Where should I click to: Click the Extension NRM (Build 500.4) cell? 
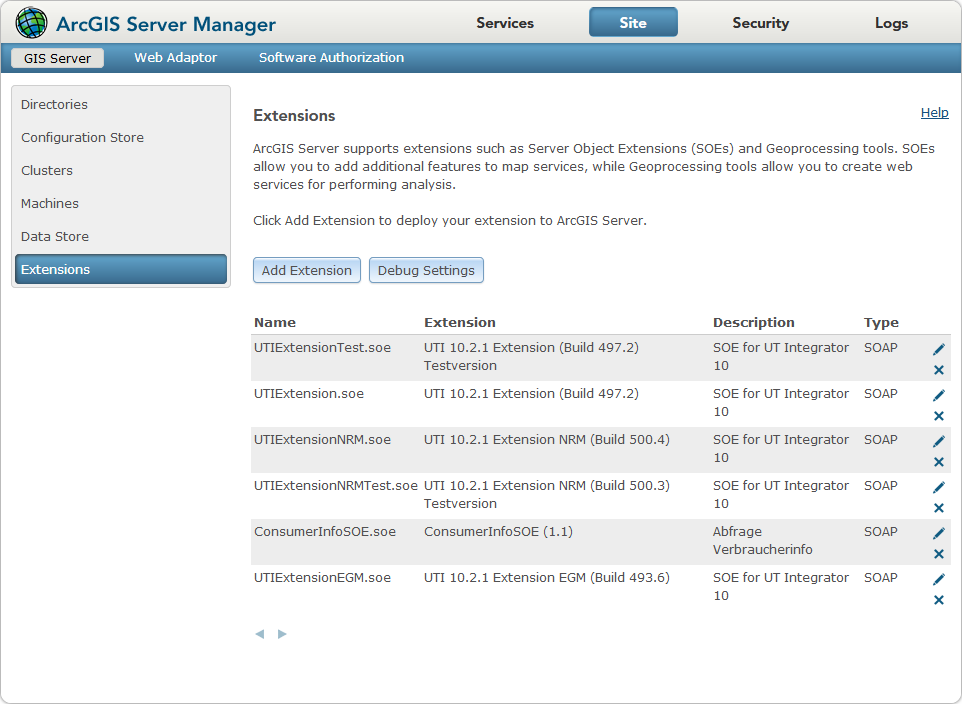point(547,439)
